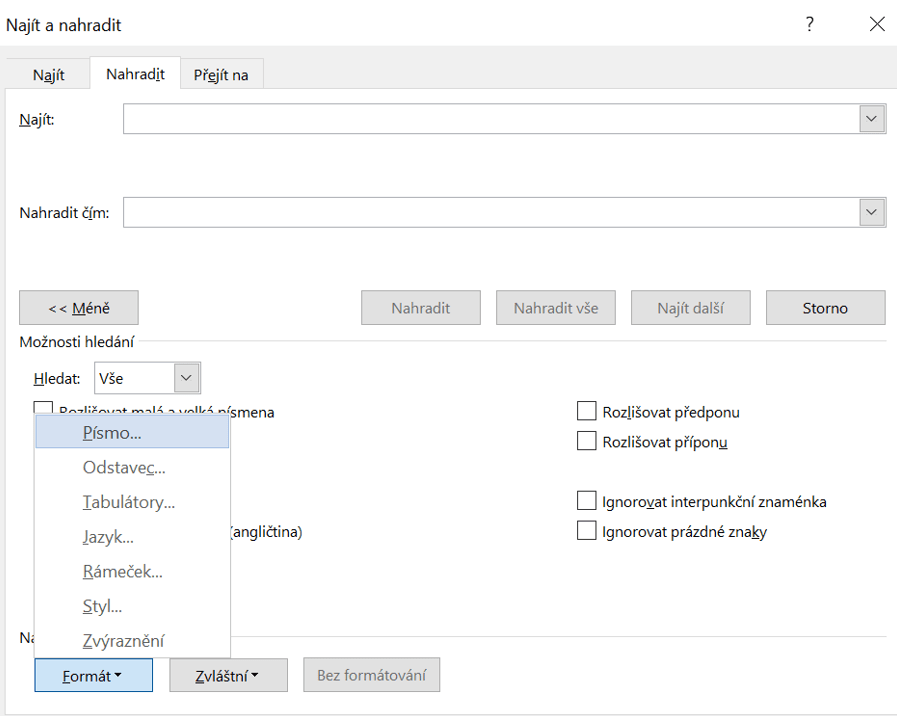Click the help question mark icon
Viewport: 897px width, 716px height.
[x=810, y=25]
